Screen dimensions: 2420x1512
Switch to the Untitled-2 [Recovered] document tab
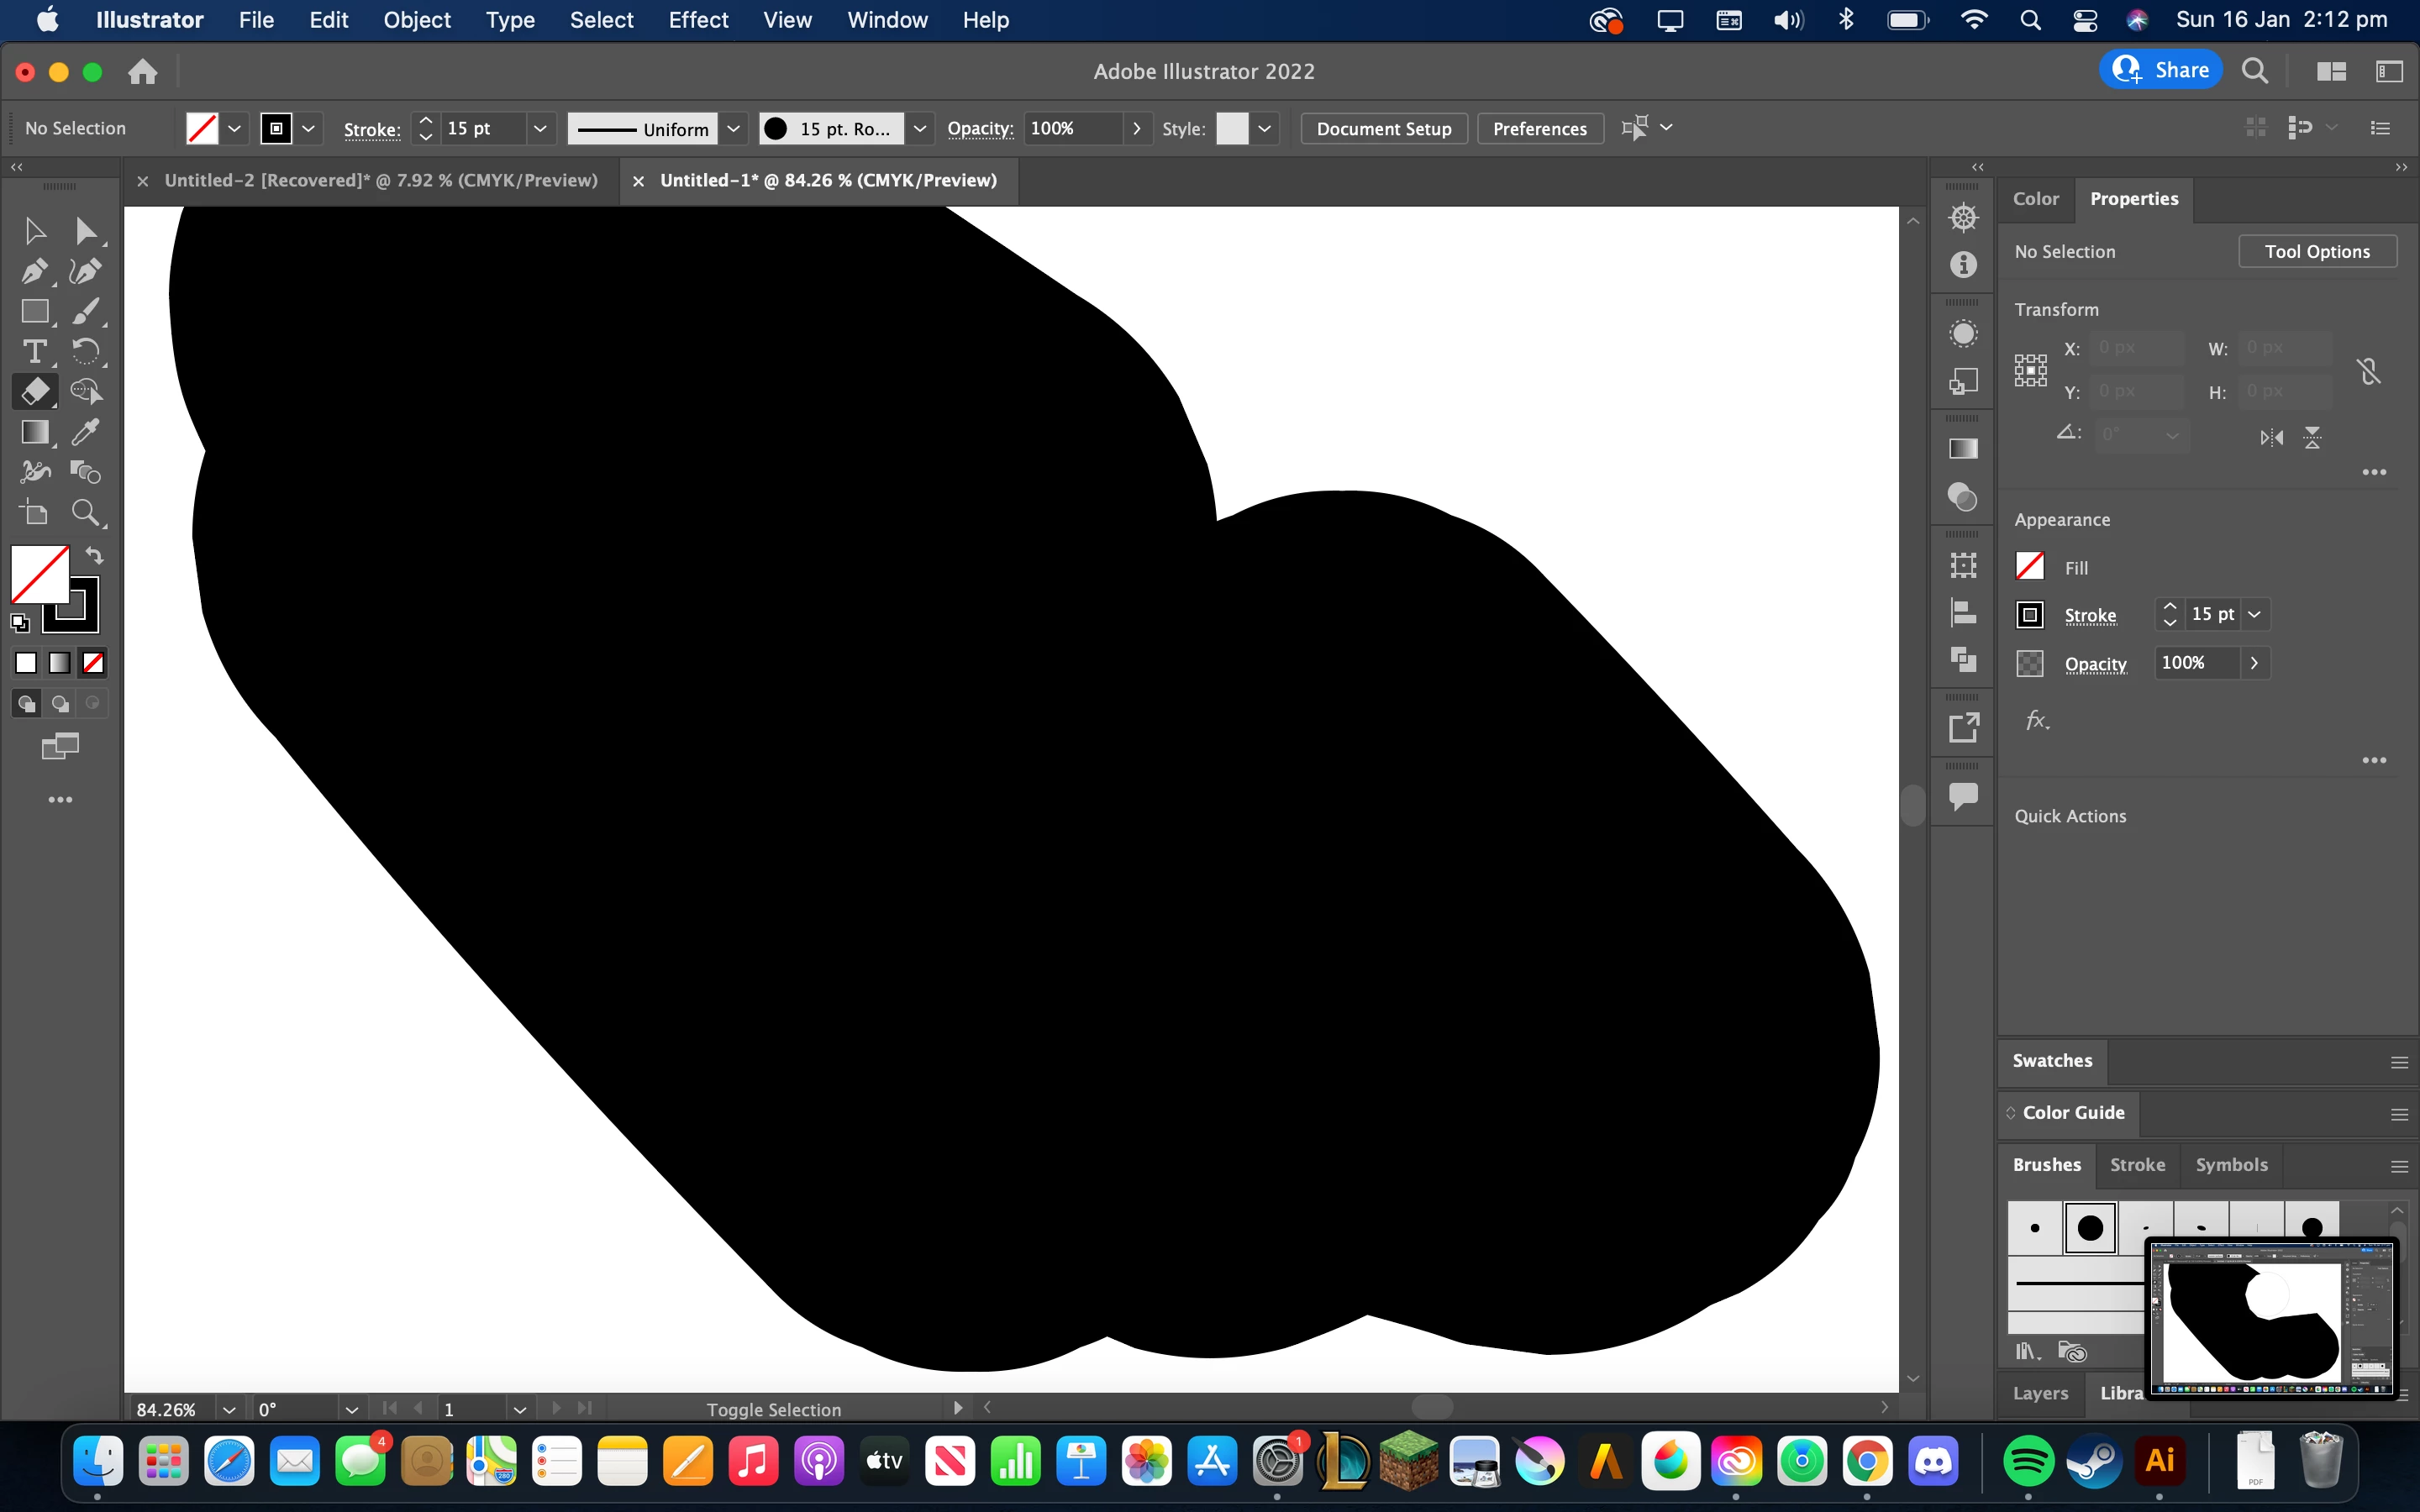point(380,180)
